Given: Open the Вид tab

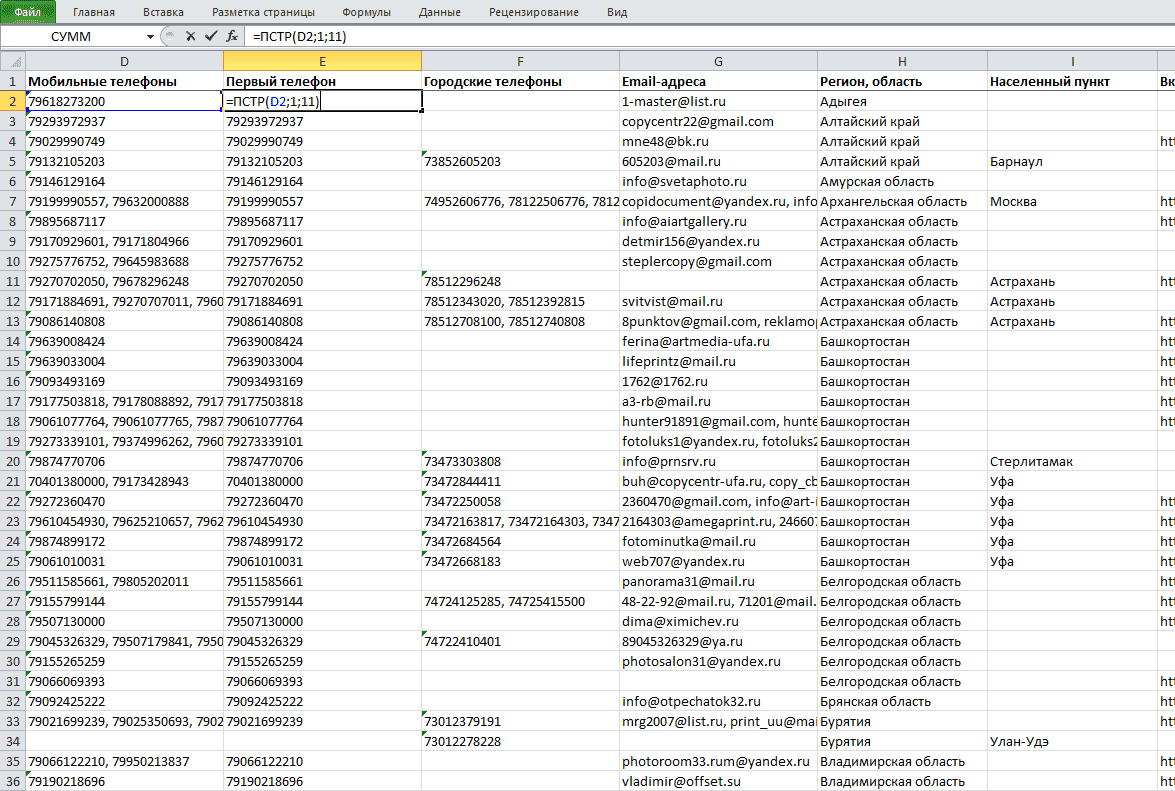Looking at the screenshot, I should [617, 12].
